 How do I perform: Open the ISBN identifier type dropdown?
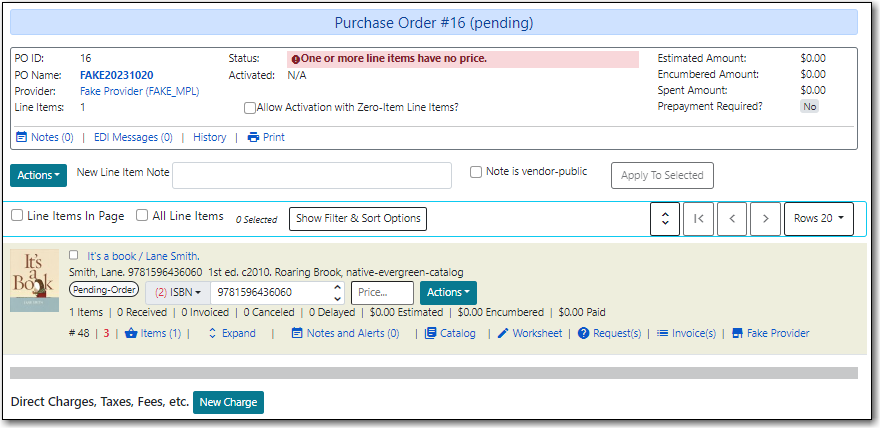tap(178, 293)
